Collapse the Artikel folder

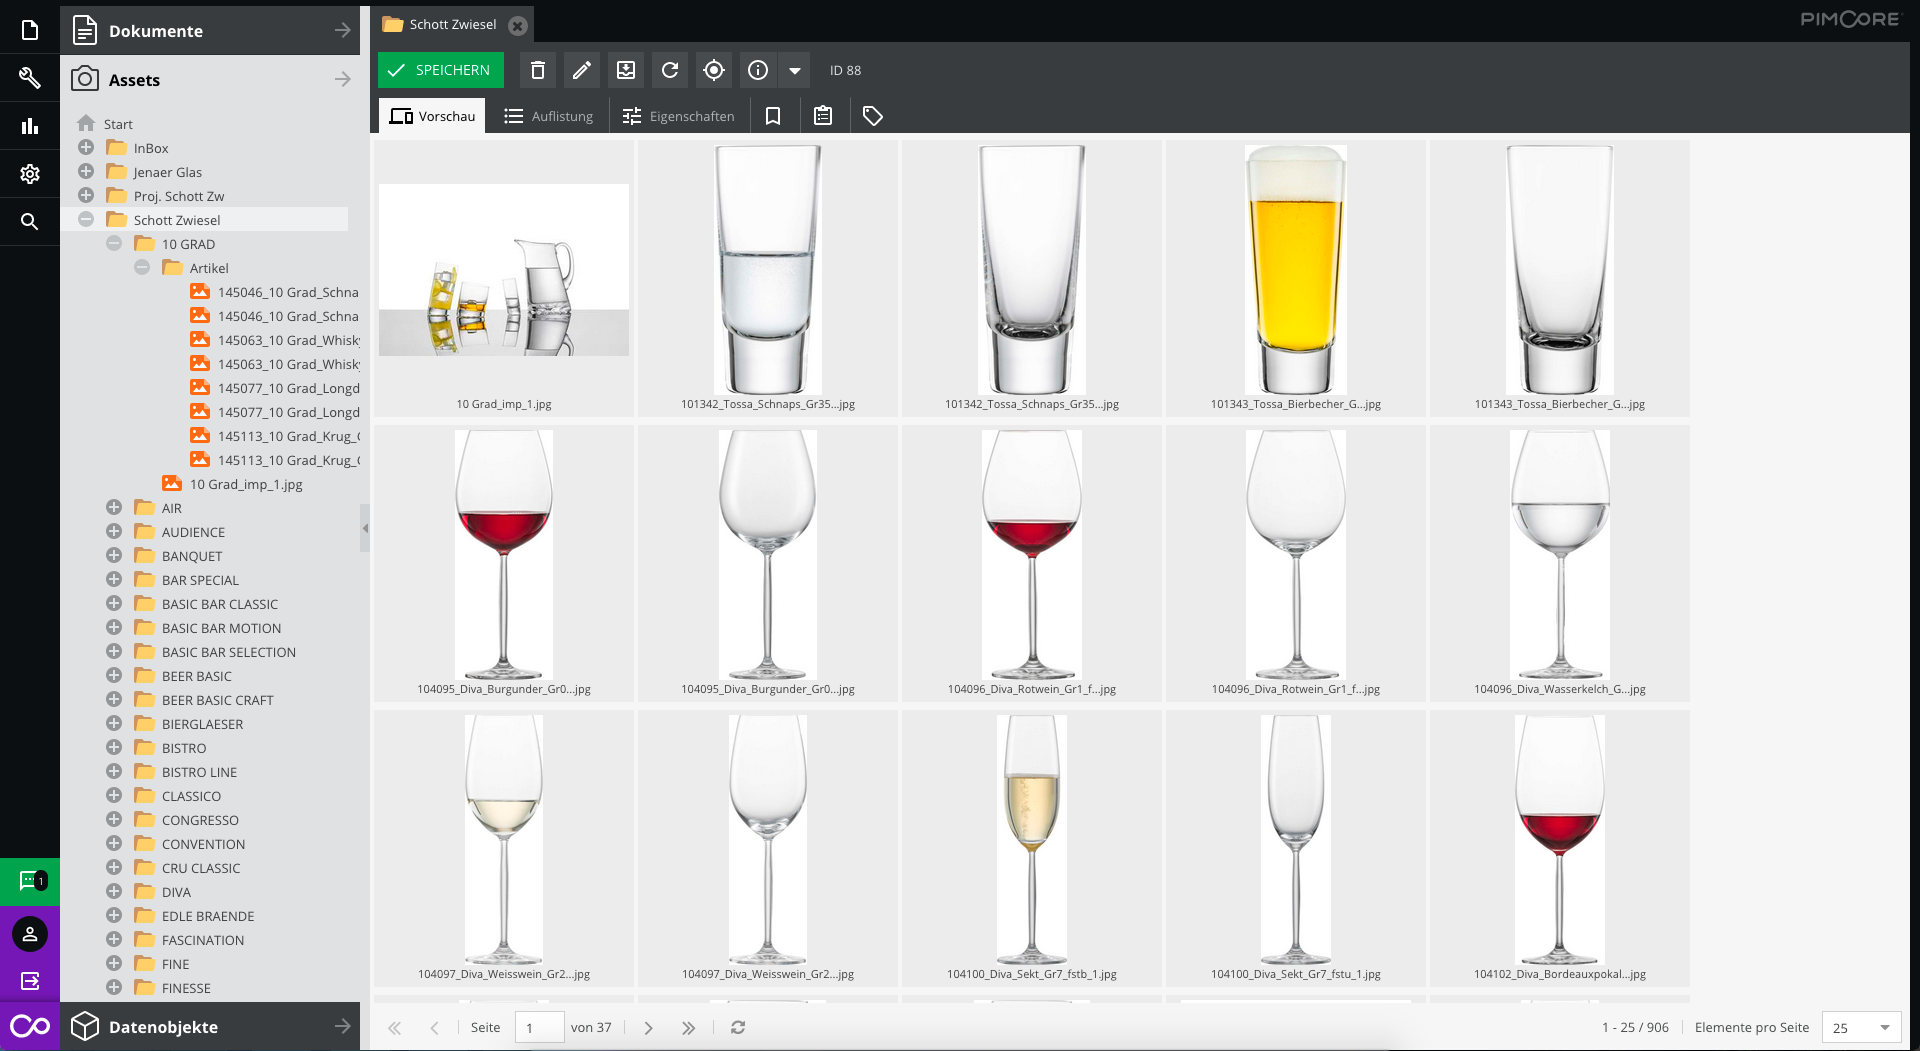pyautogui.click(x=142, y=268)
